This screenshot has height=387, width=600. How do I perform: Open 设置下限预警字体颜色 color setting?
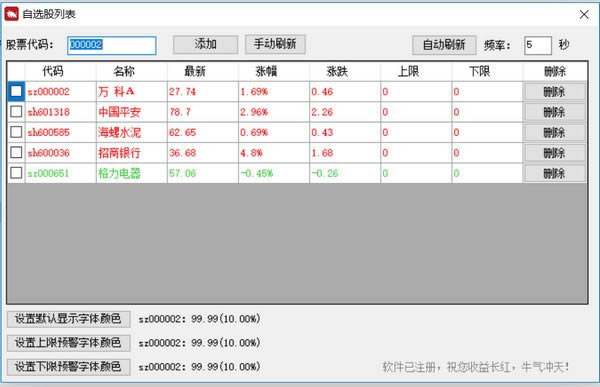pos(68,367)
